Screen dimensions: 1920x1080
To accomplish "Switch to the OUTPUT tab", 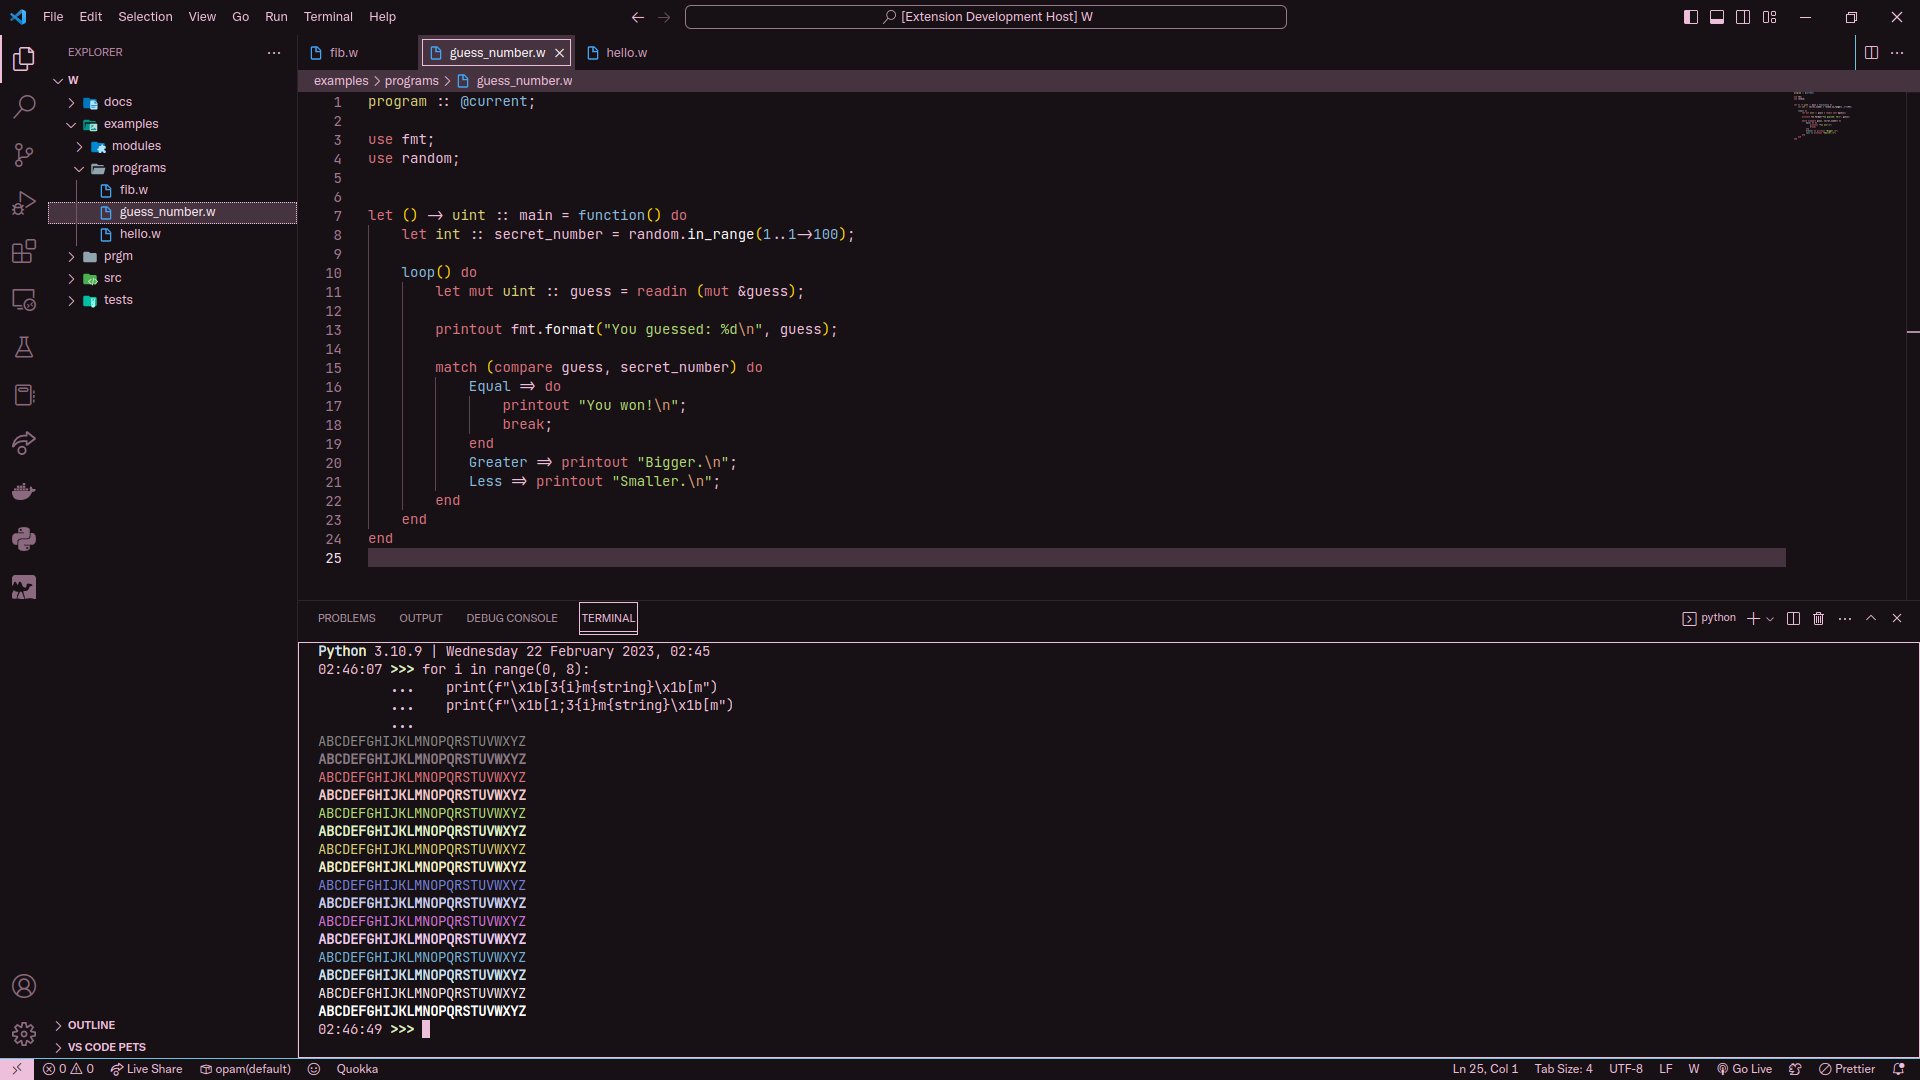I will 421,617.
